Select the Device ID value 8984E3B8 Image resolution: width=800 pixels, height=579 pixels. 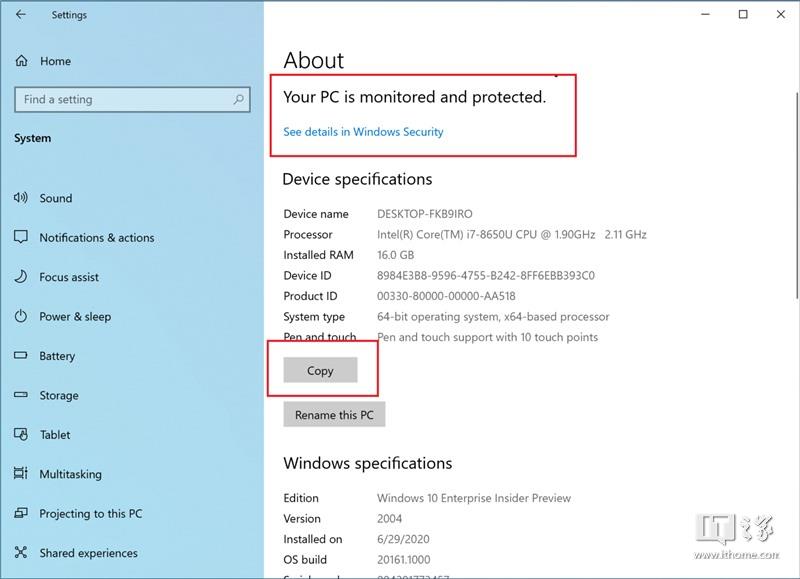click(x=486, y=275)
